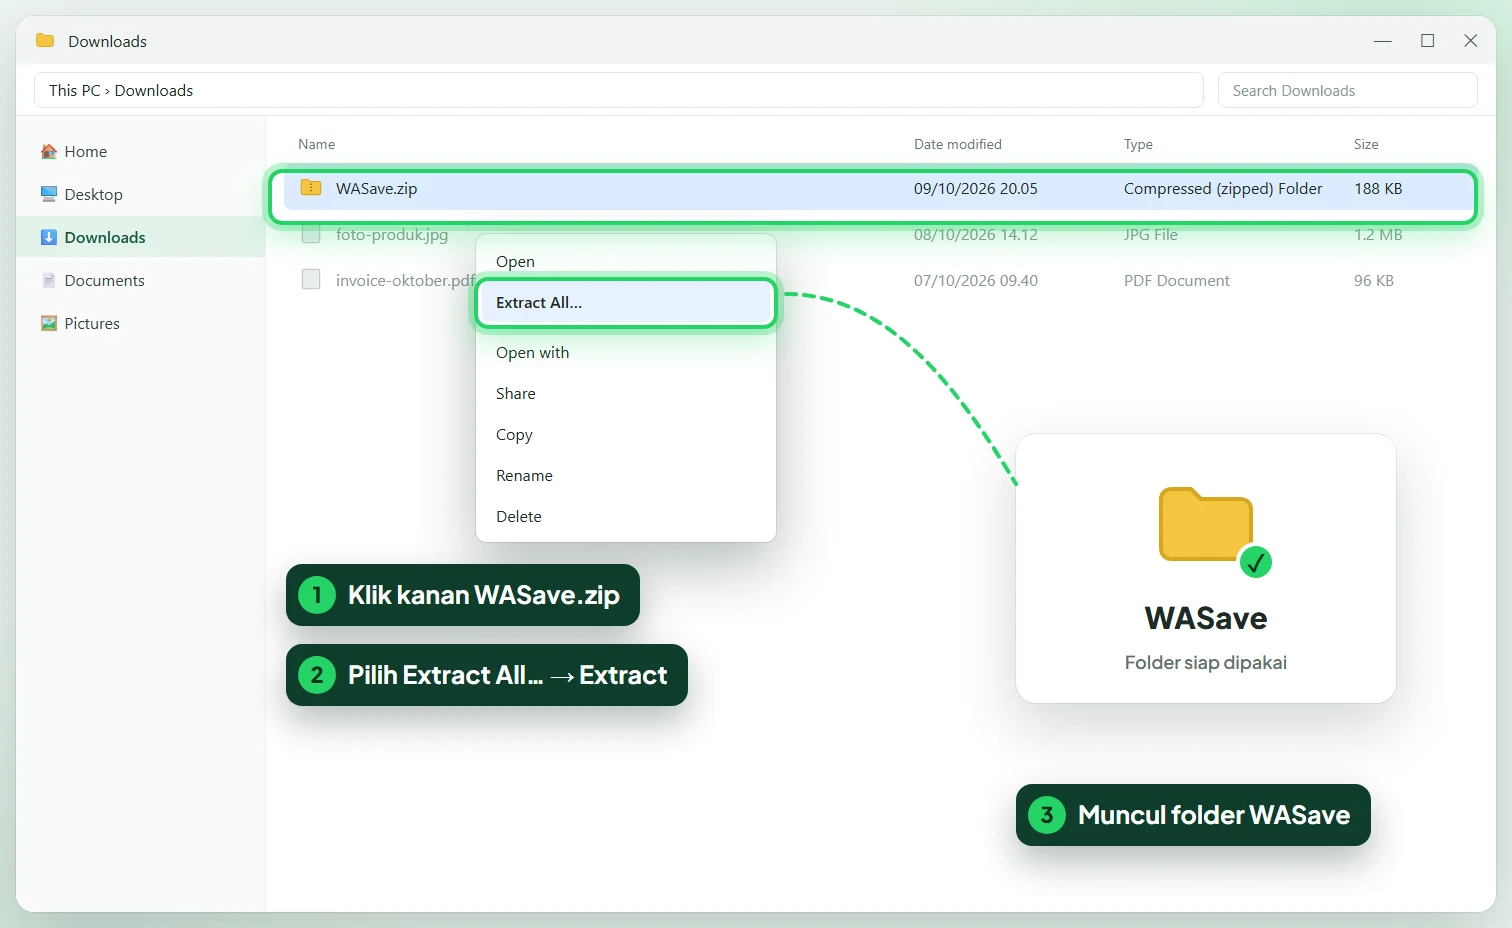The width and height of the screenshot is (1512, 928).
Task: Maximize the Downloads window
Action: tap(1427, 41)
